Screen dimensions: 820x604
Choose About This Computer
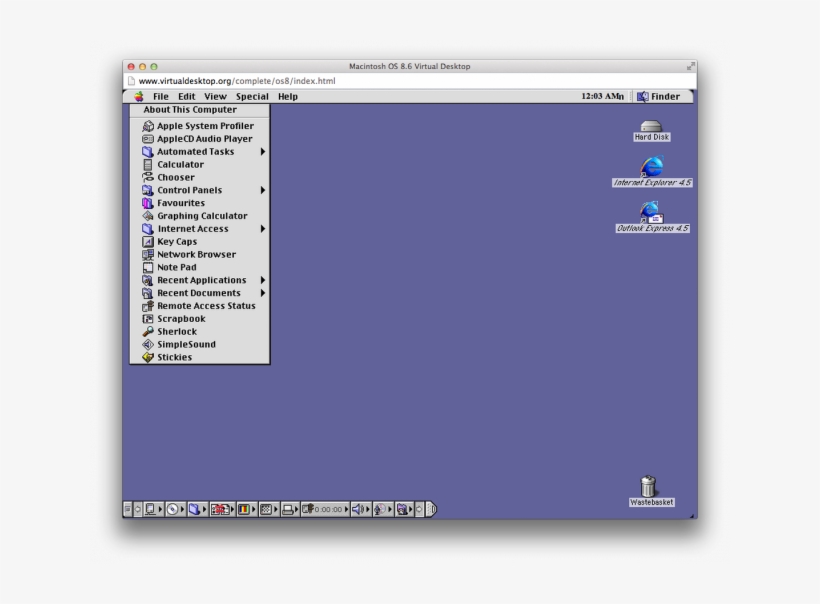tap(190, 110)
